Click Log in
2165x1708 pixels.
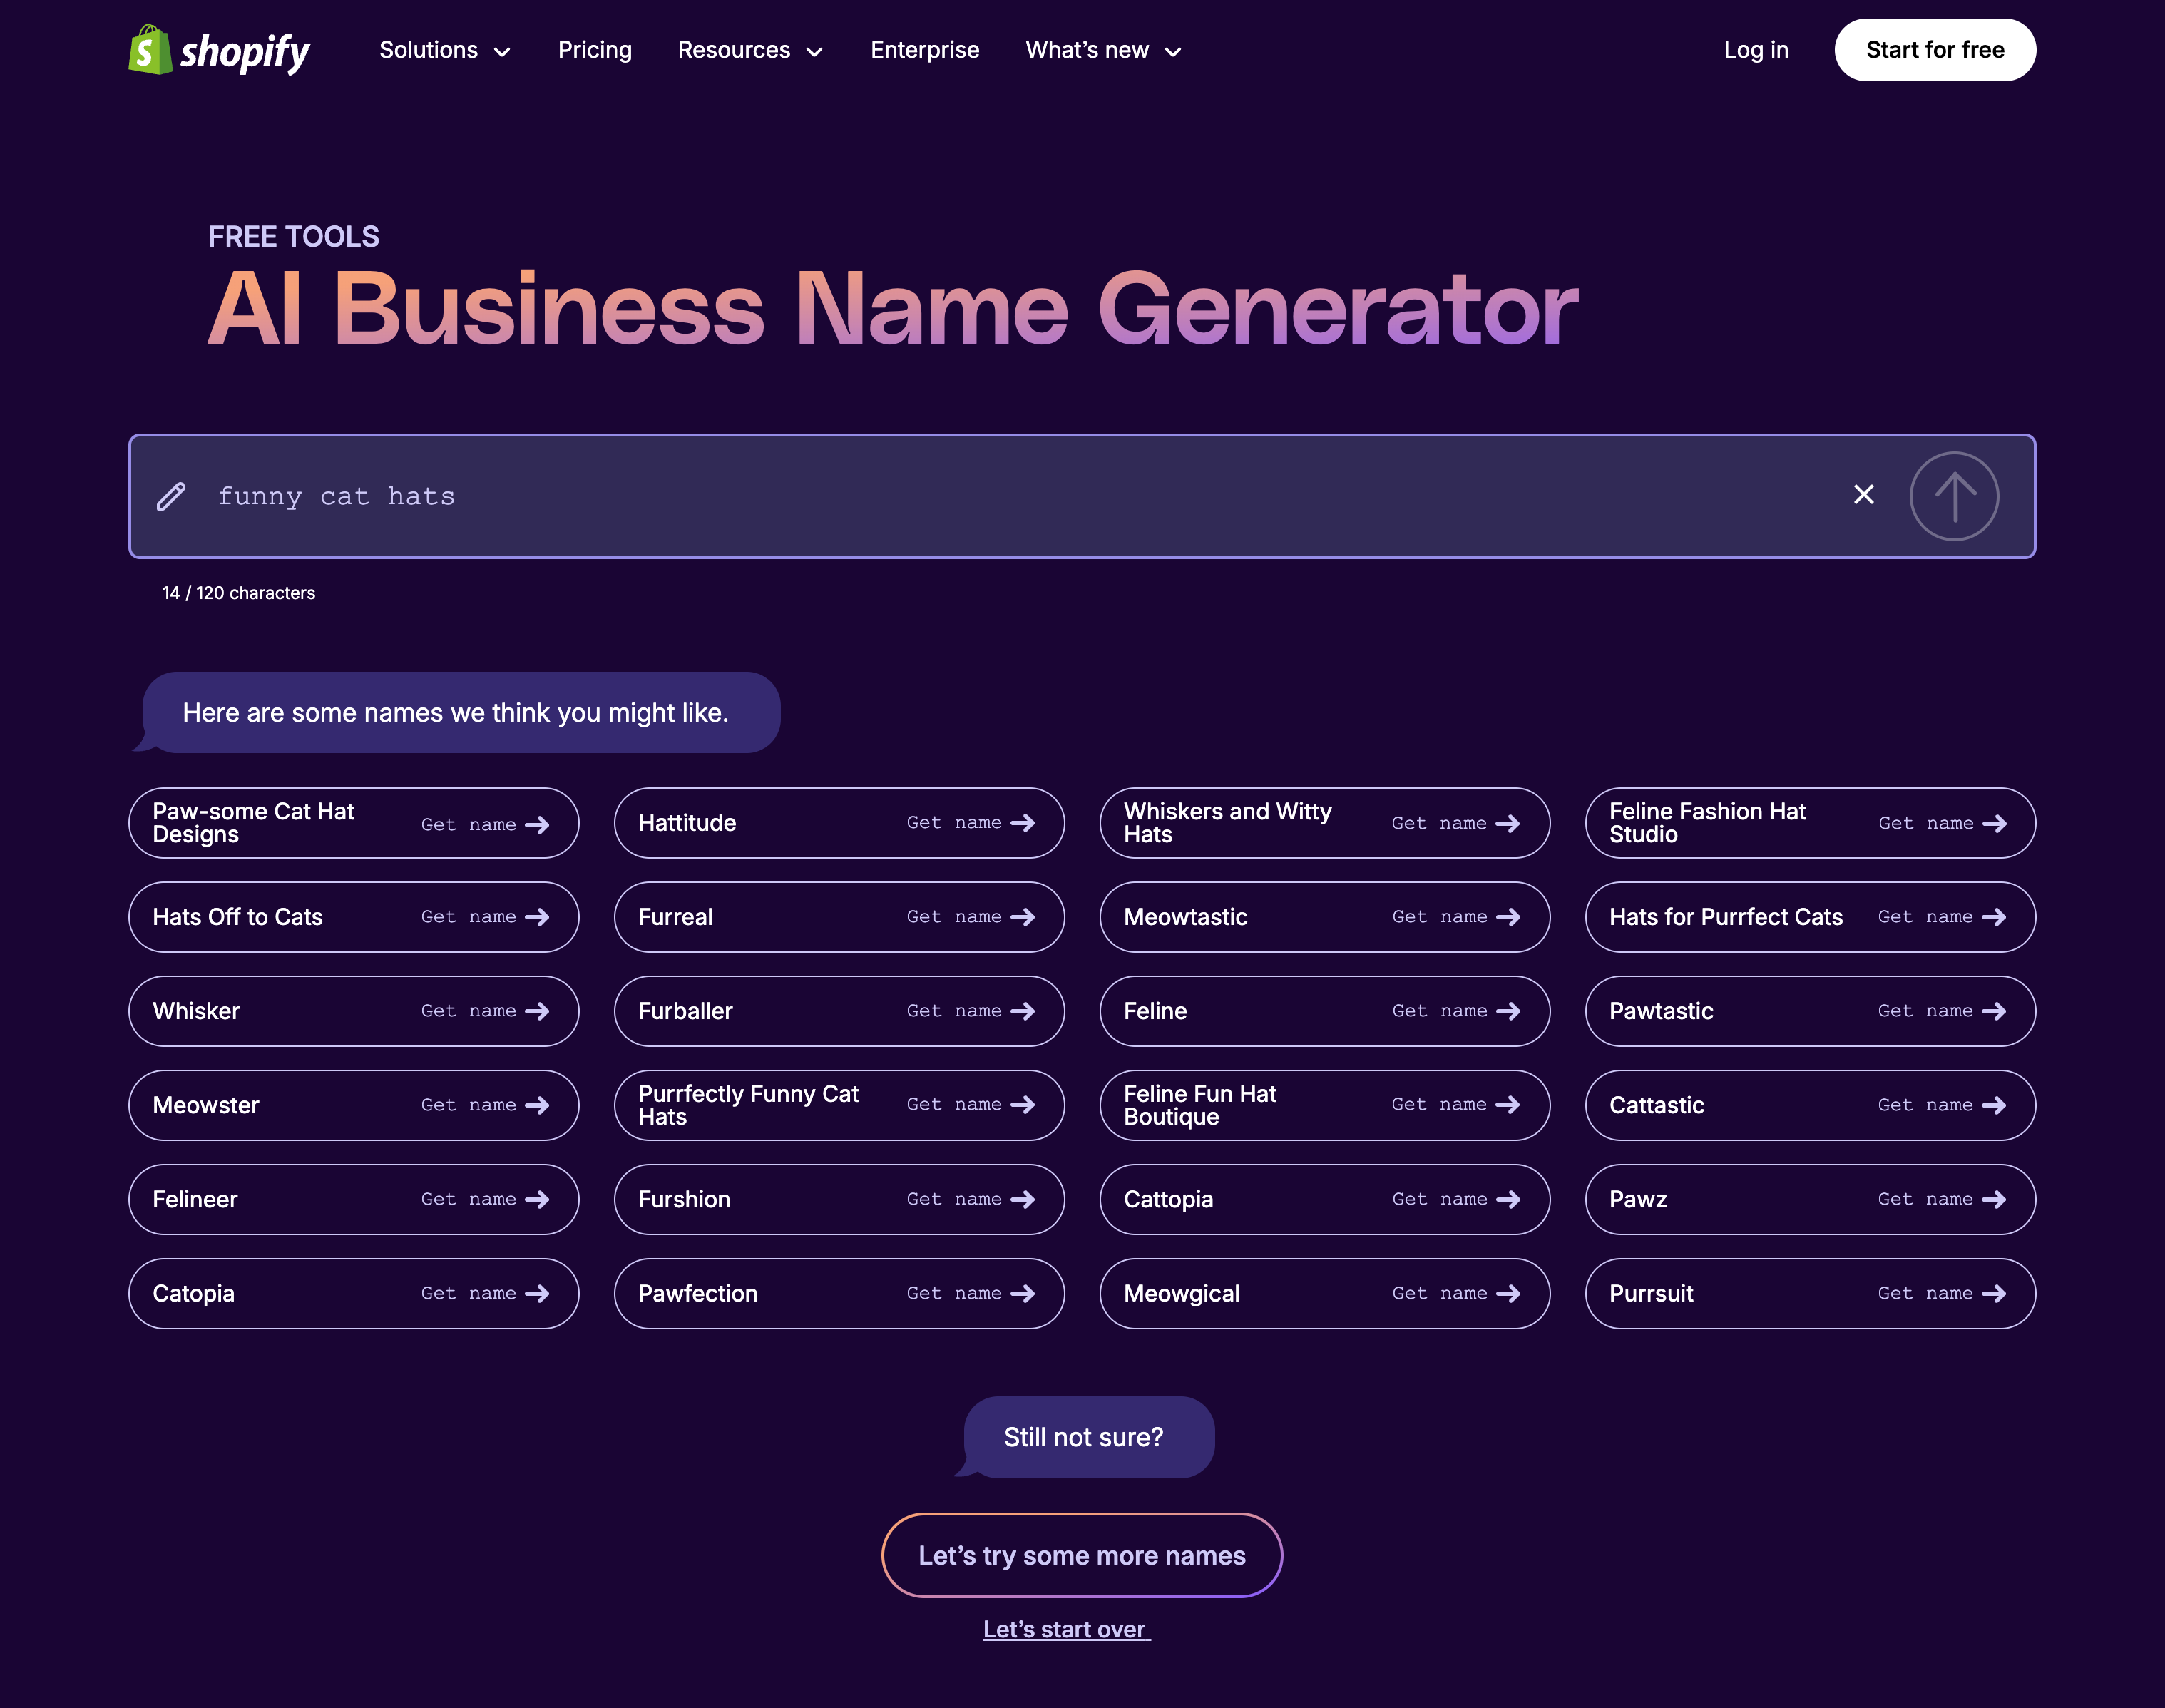(1756, 50)
